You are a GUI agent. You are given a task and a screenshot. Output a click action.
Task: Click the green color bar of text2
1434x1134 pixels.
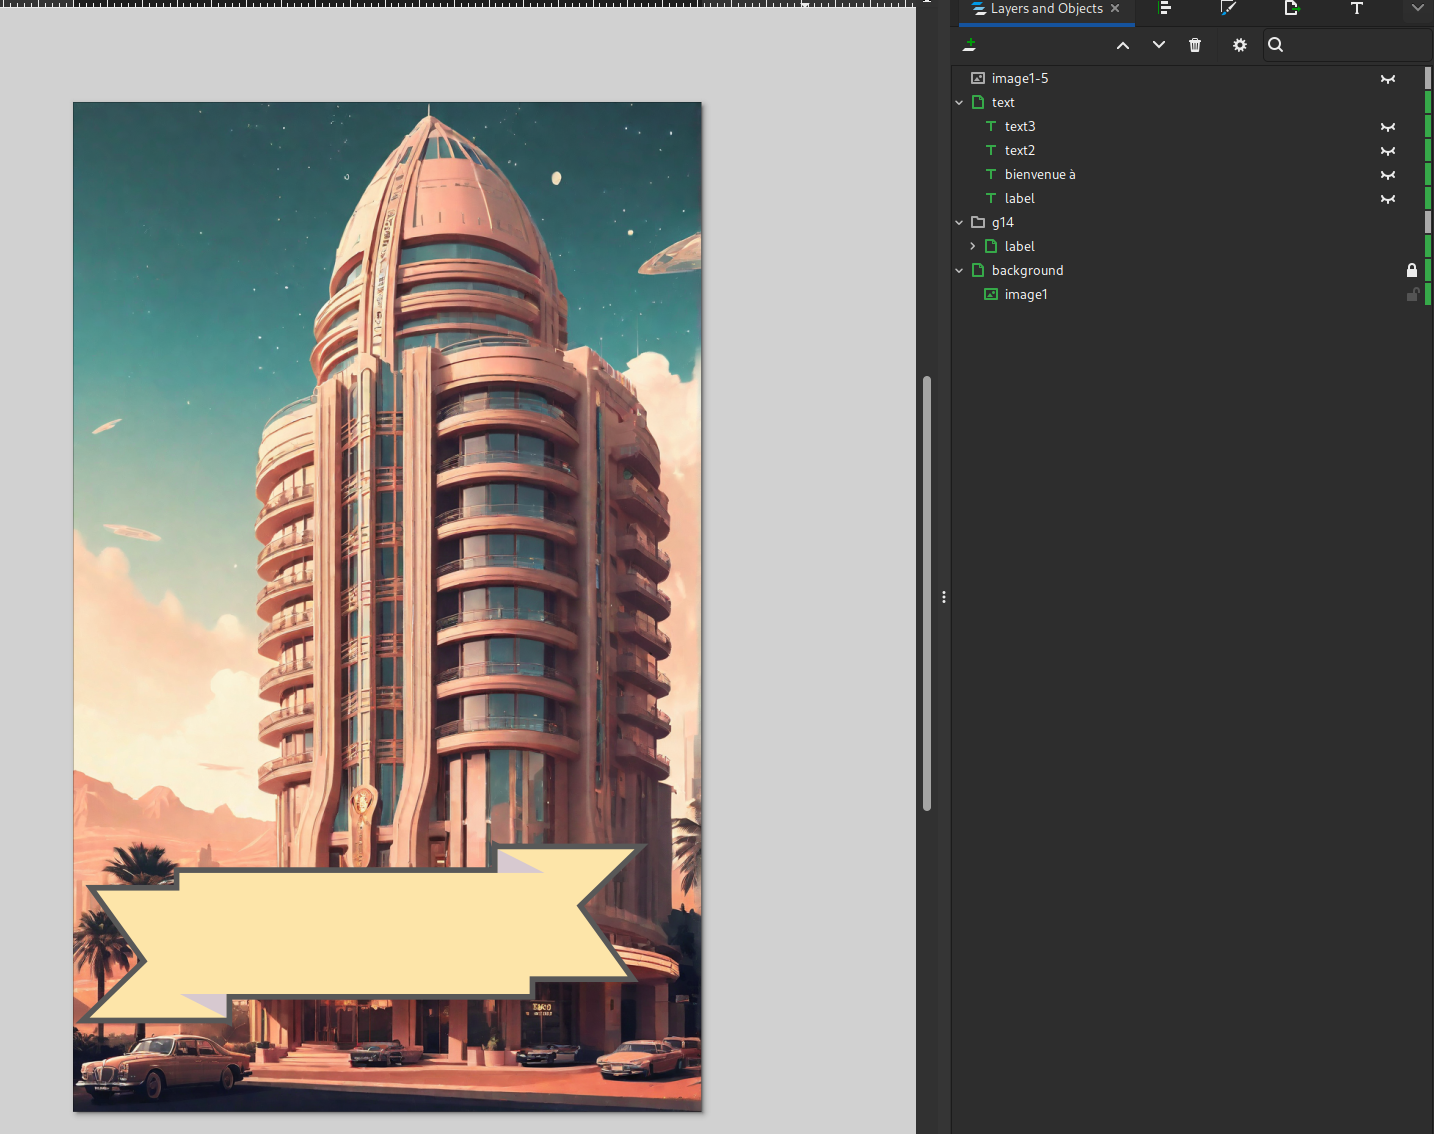(x=1428, y=151)
